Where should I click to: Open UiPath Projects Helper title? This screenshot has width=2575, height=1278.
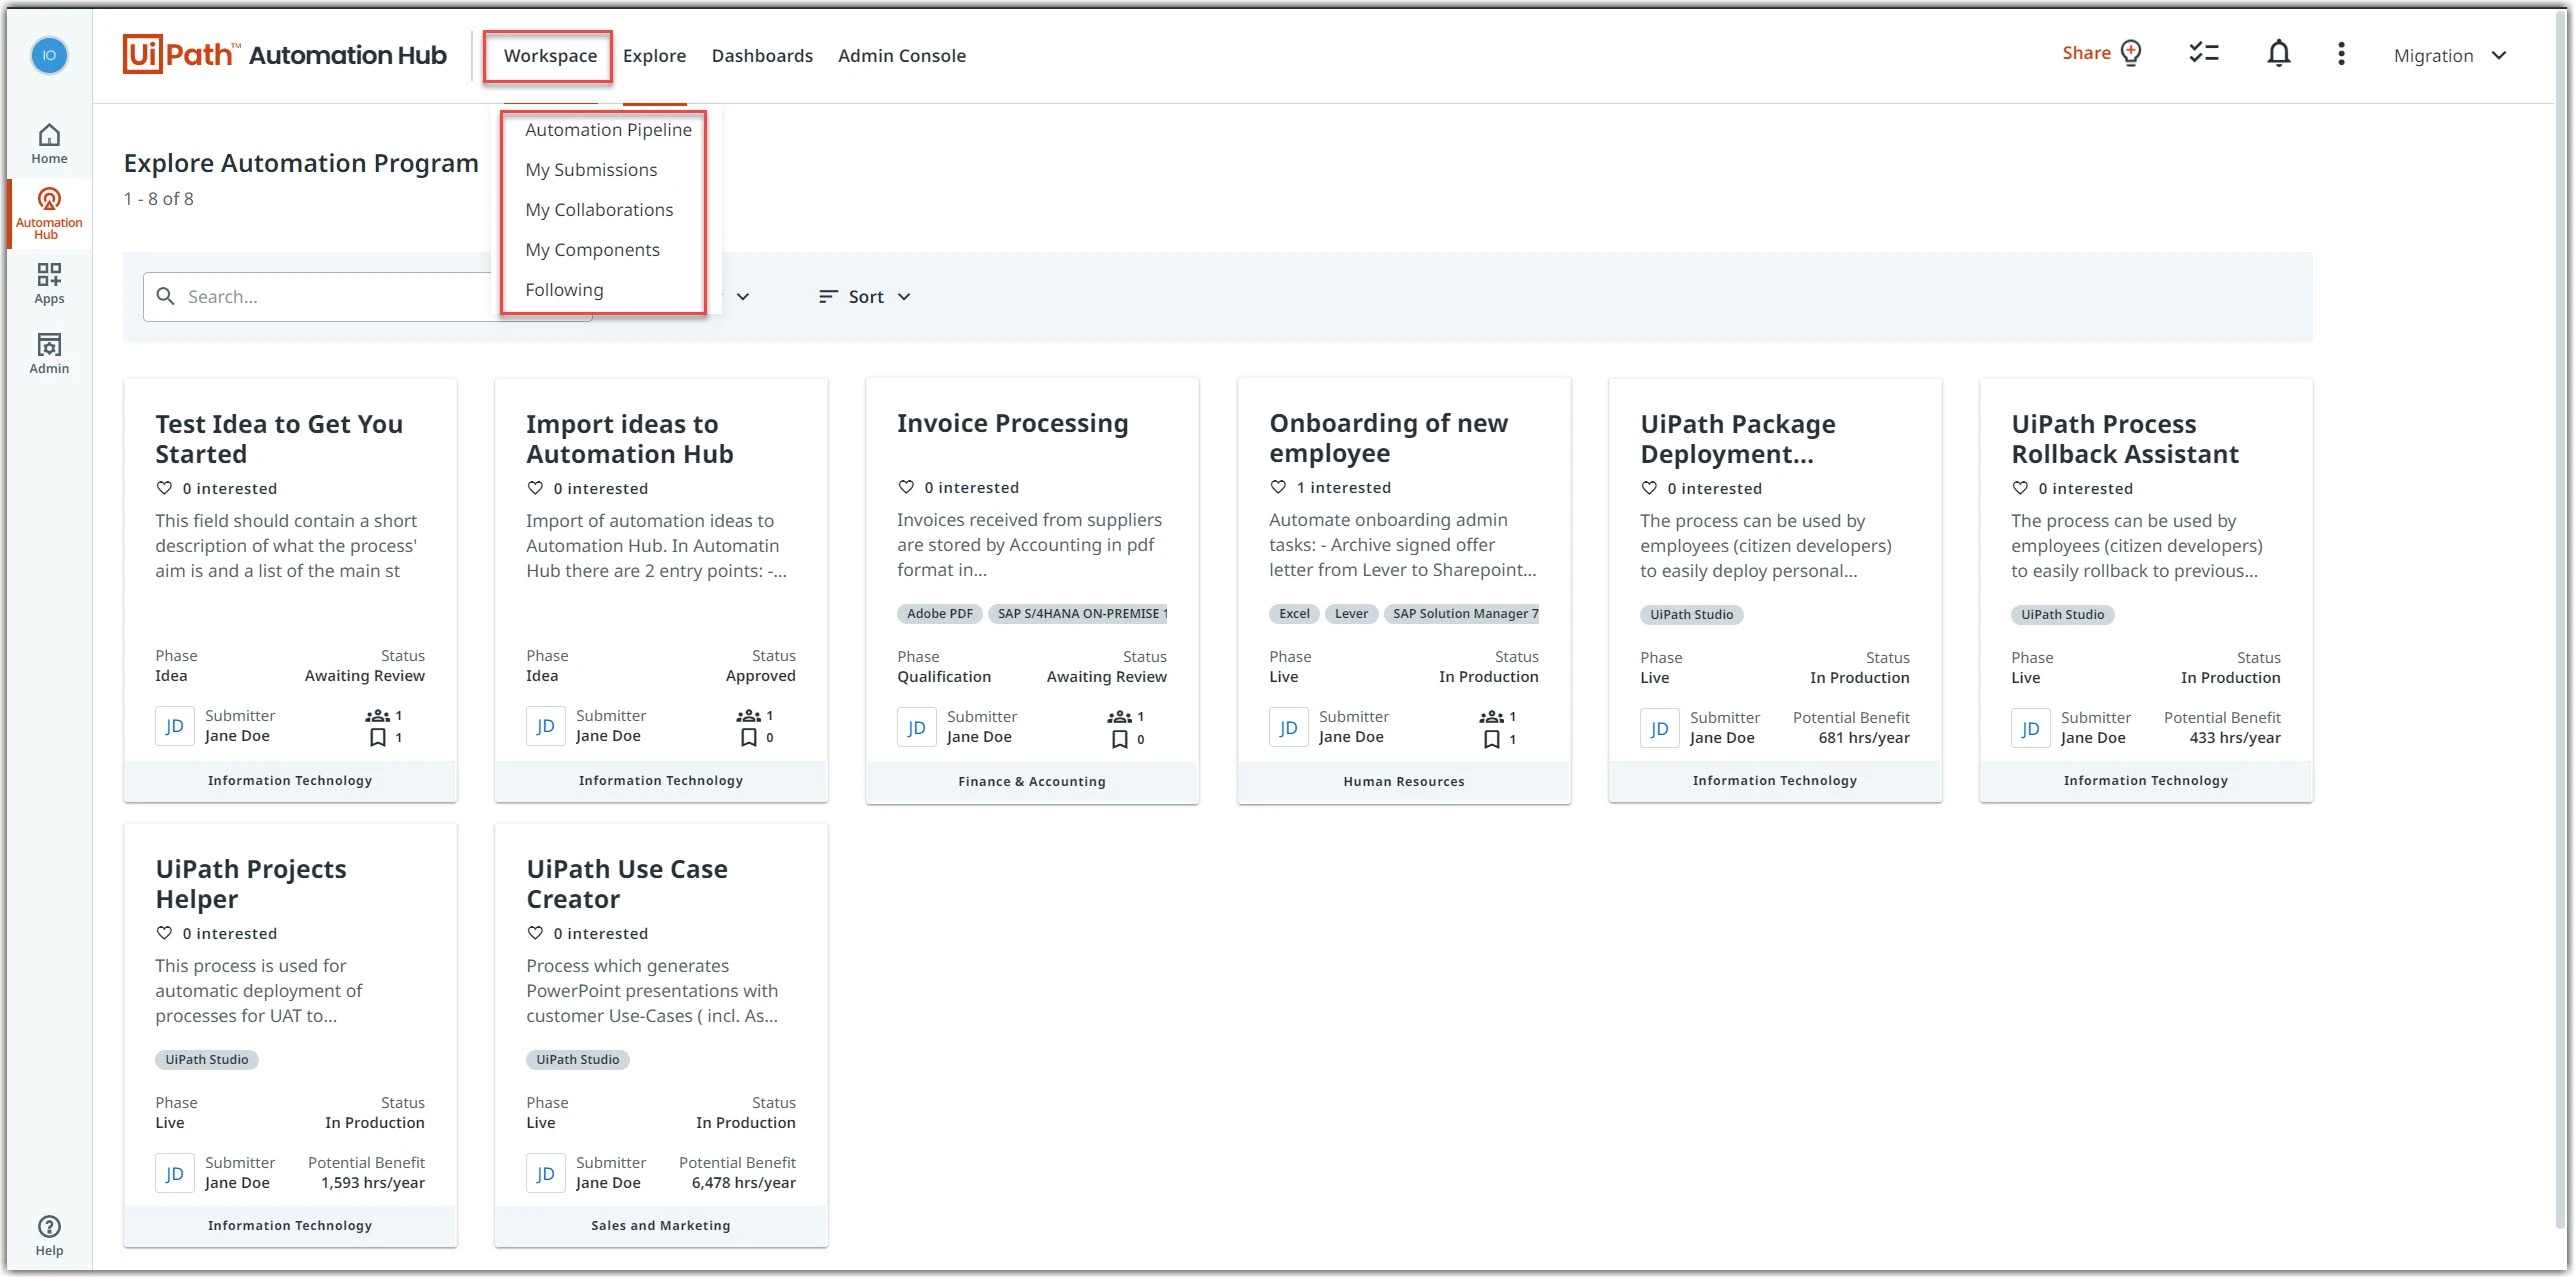[251, 884]
